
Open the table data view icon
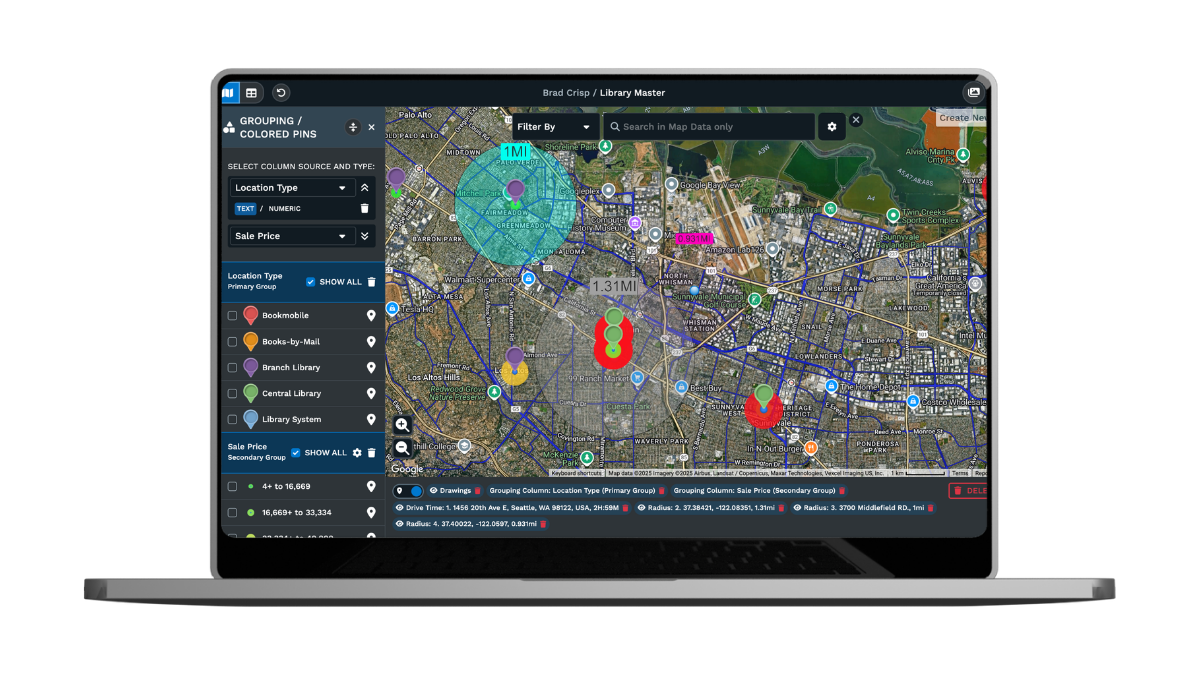coord(252,93)
